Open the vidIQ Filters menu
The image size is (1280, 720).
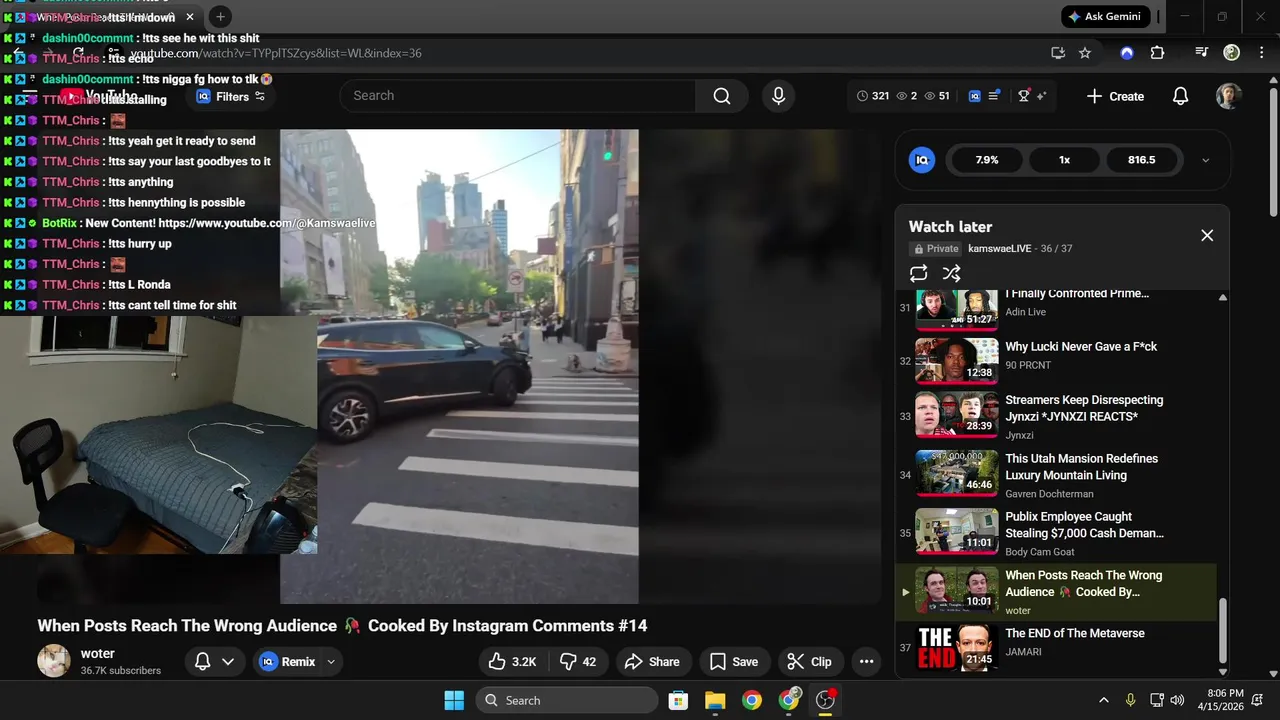tap(231, 96)
